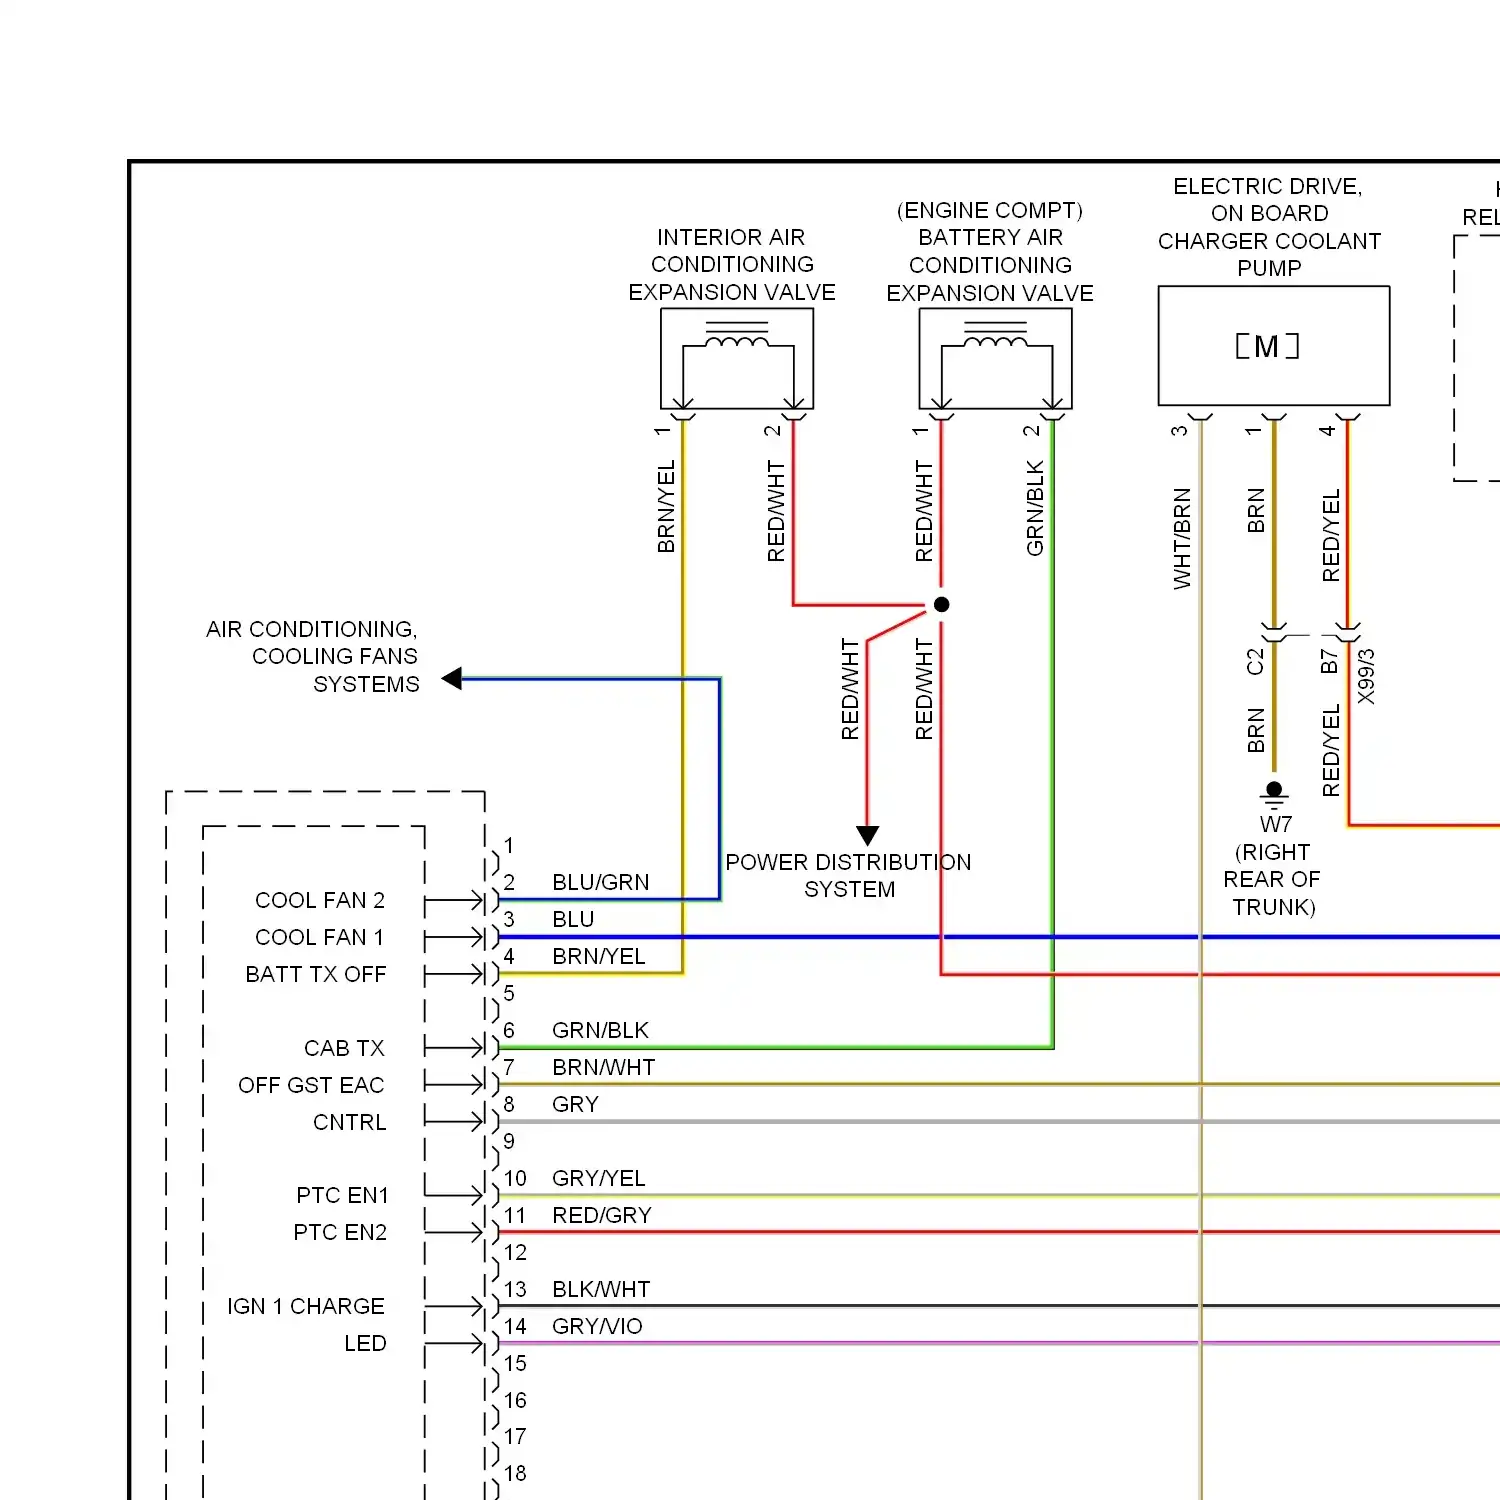Screen dimensions: 1500x1500
Task: Click the COOL FAN 1 signal label
Action: pyautogui.click(x=320, y=938)
